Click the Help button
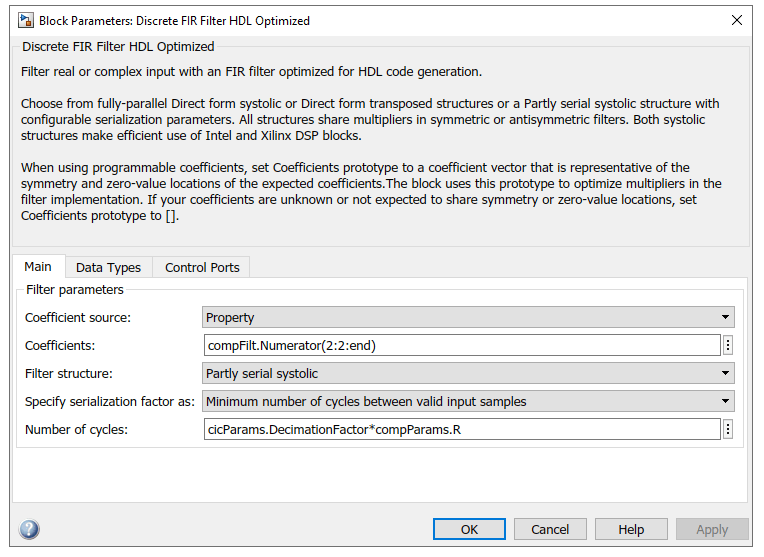Image resolution: width=764 pixels, height=557 pixels. pos(631,529)
